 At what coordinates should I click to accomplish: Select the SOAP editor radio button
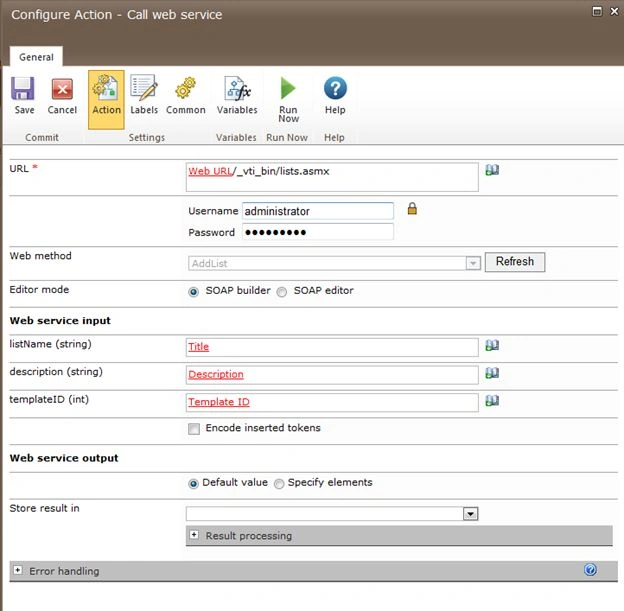coord(282,292)
